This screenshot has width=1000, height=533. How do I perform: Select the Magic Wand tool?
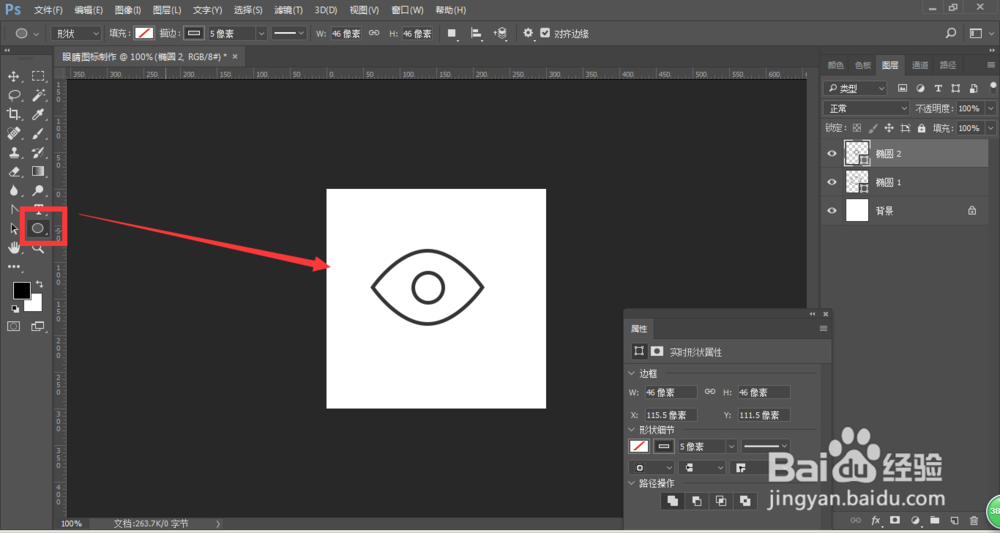(x=38, y=96)
